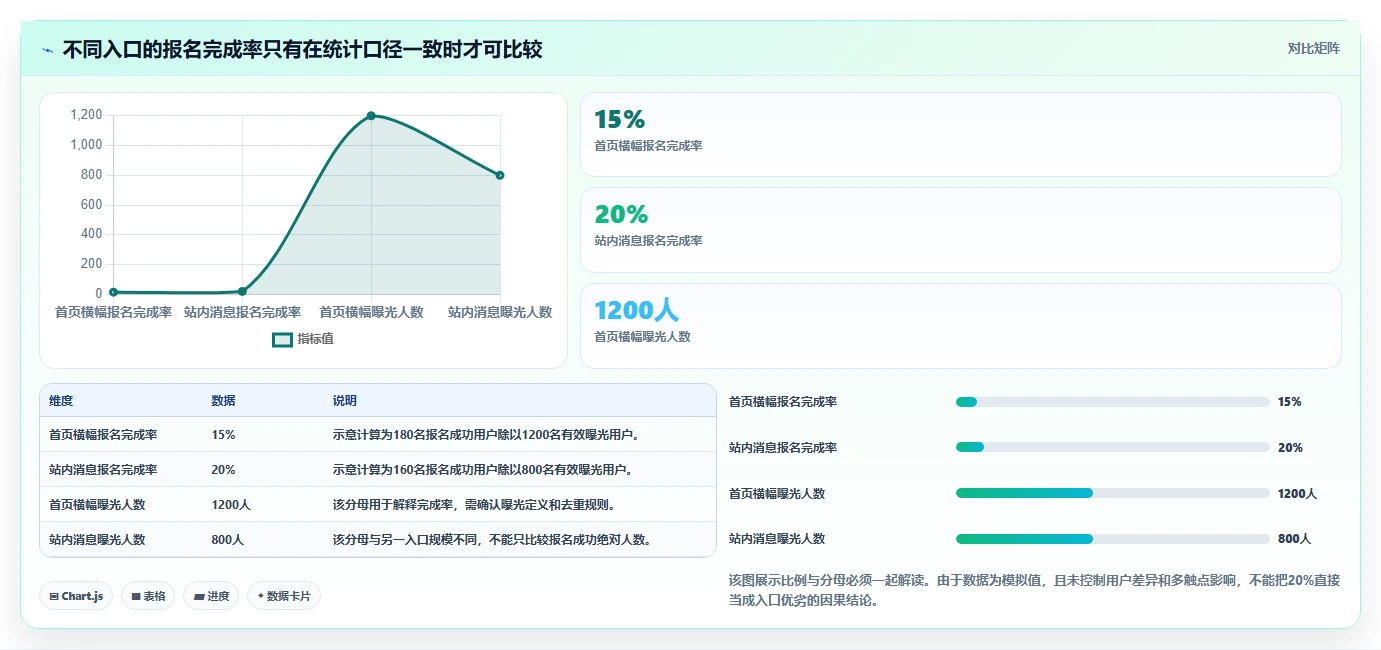Image resolution: width=1381 pixels, height=650 pixels.
Task: Click the 数据 column header
Action: pyautogui.click(x=223, y=401)
